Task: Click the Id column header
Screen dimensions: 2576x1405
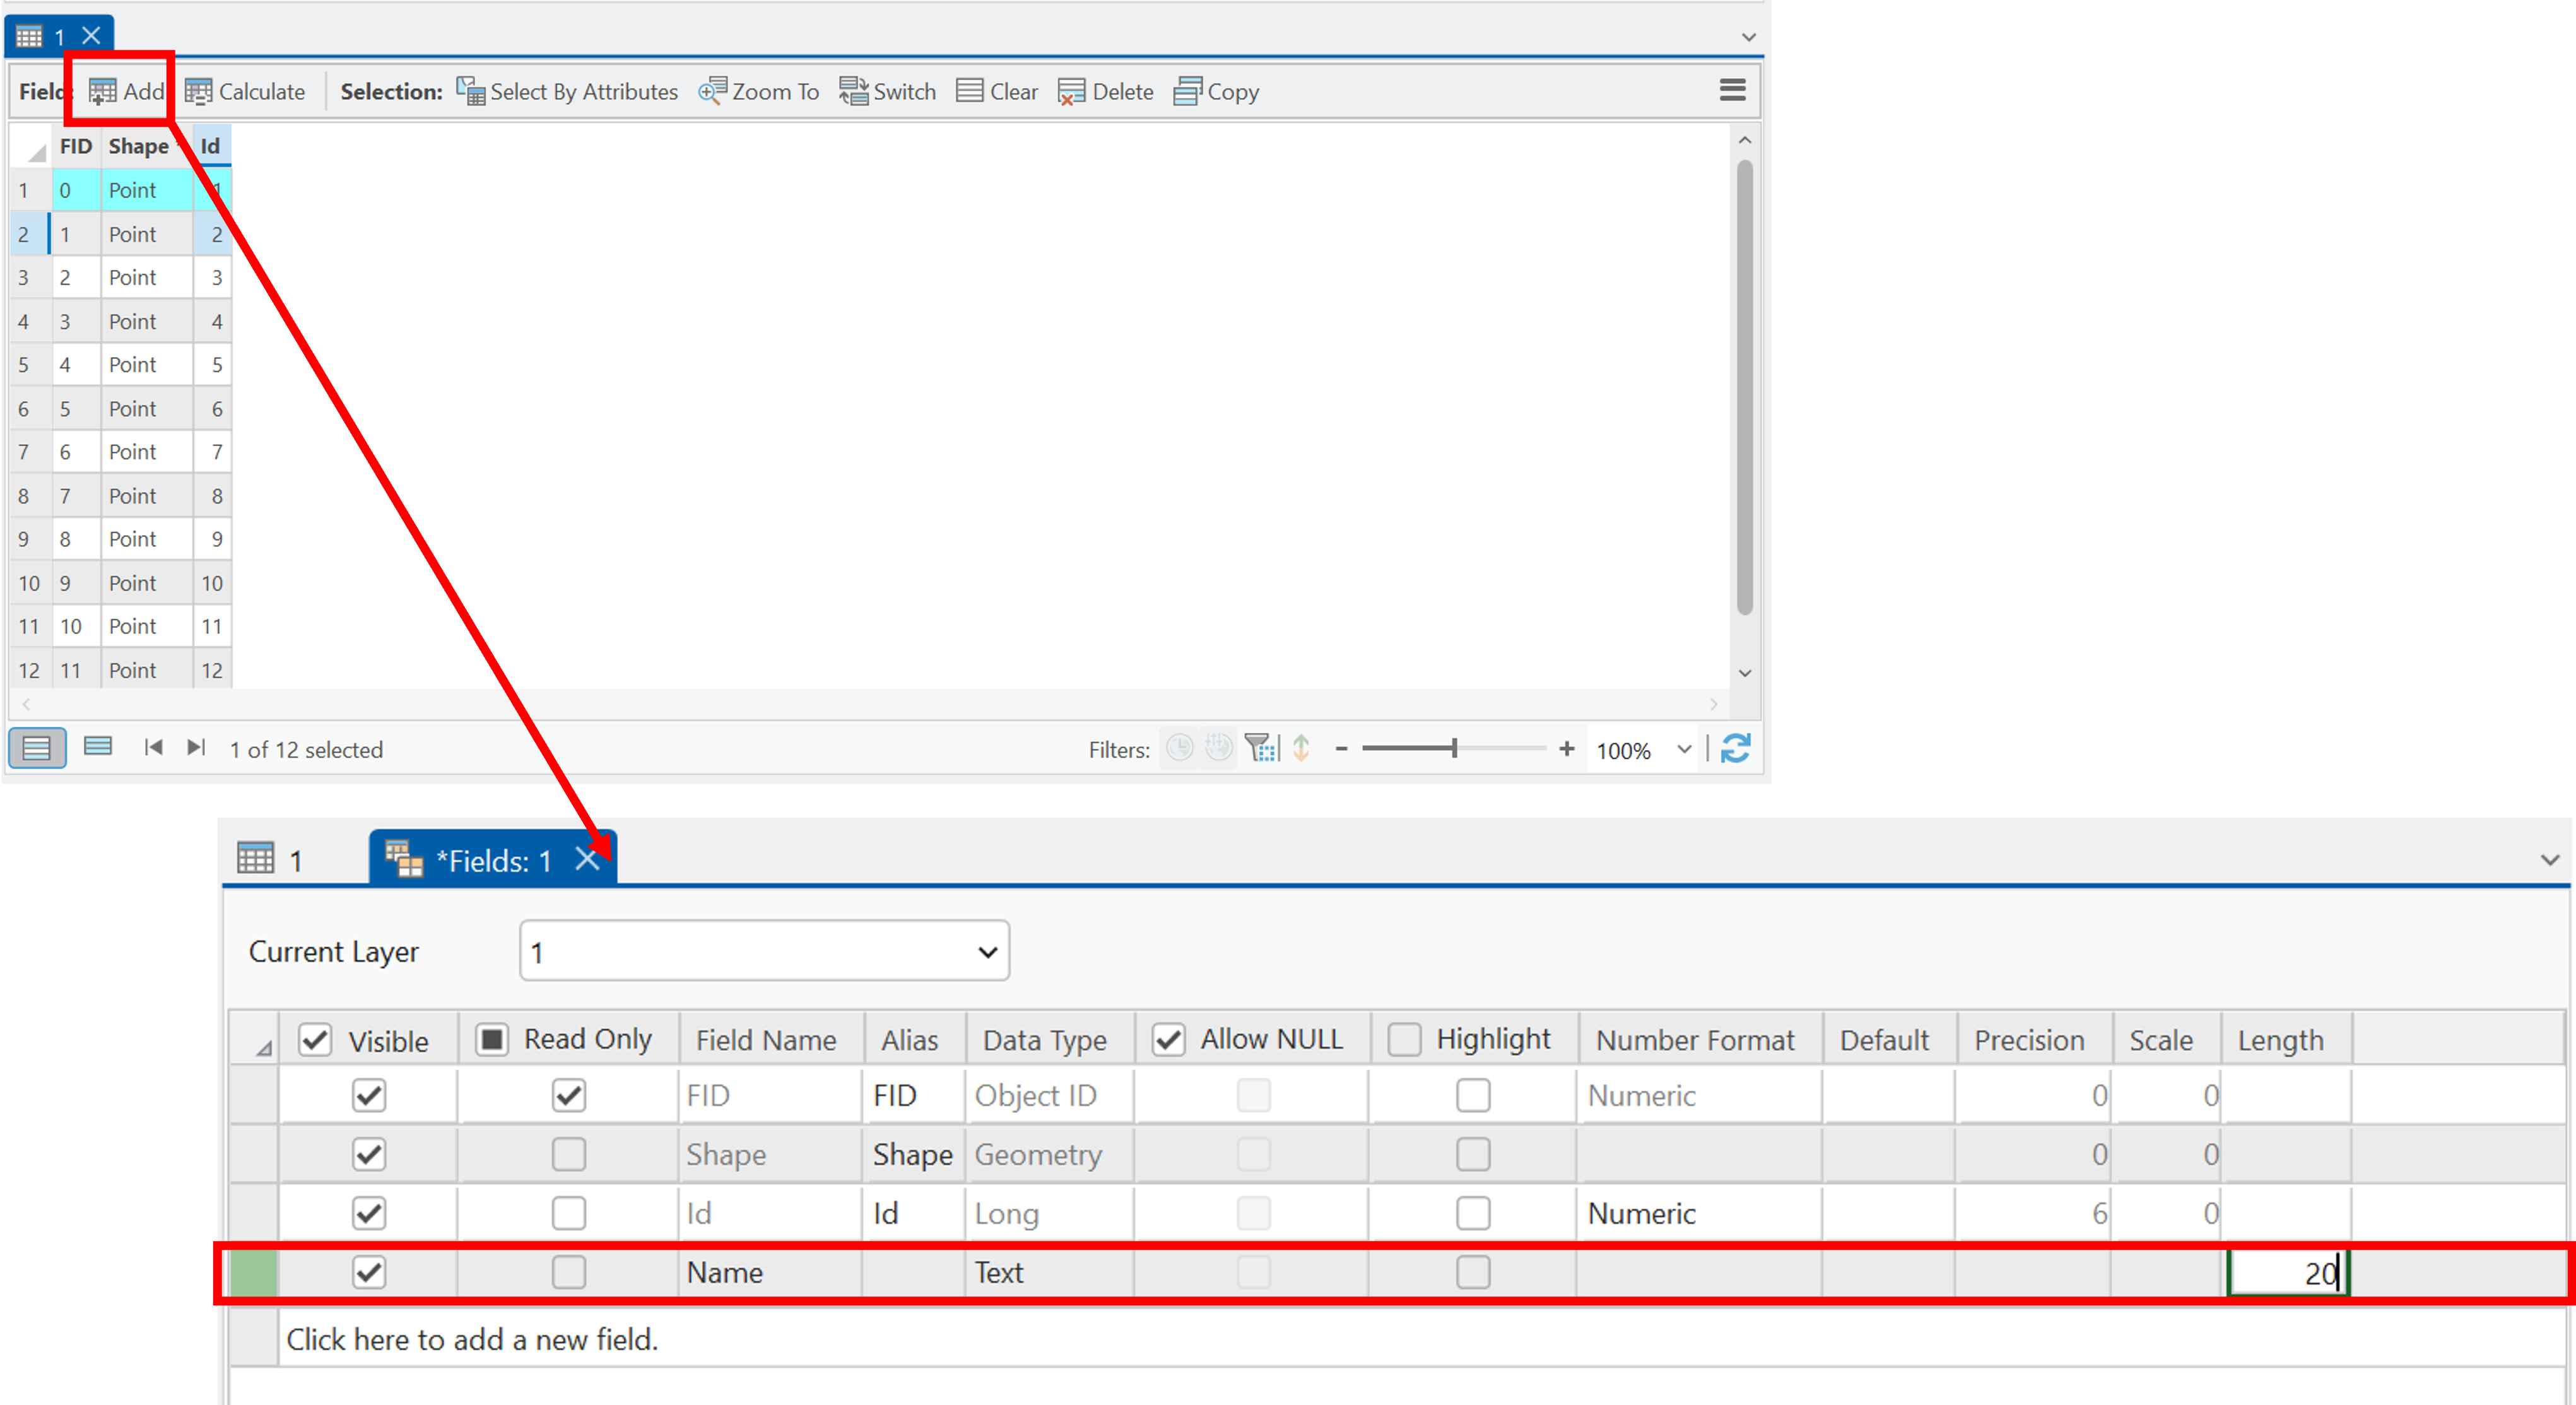Action: pos(212,146)
